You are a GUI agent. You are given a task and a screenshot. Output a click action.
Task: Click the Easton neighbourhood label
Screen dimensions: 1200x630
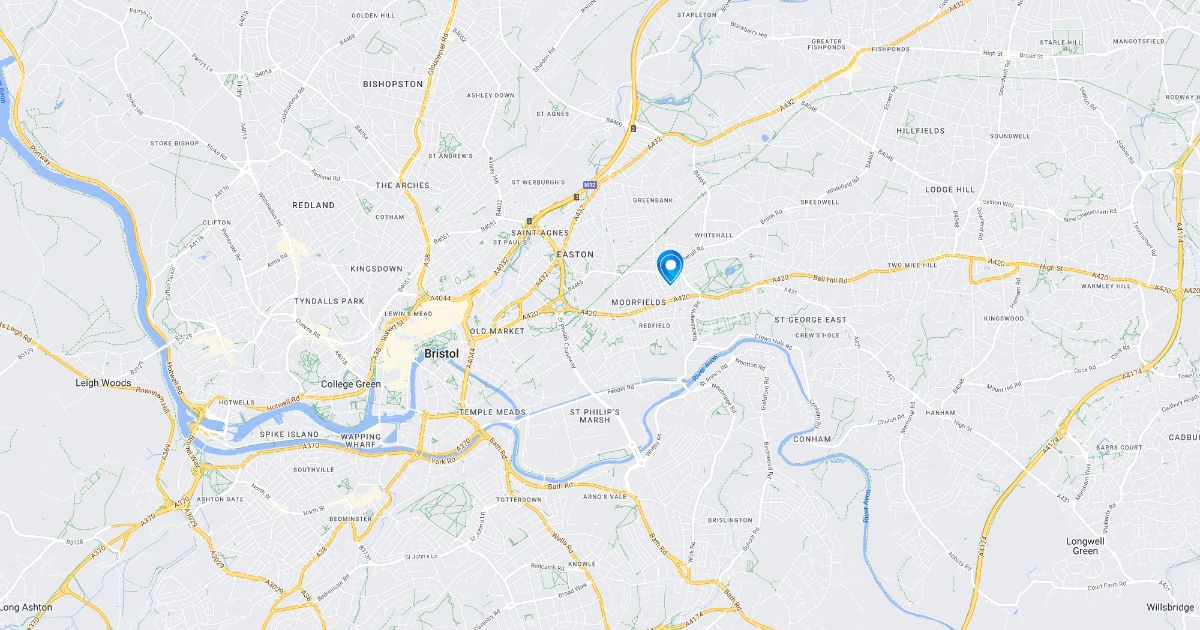[575, 255]
